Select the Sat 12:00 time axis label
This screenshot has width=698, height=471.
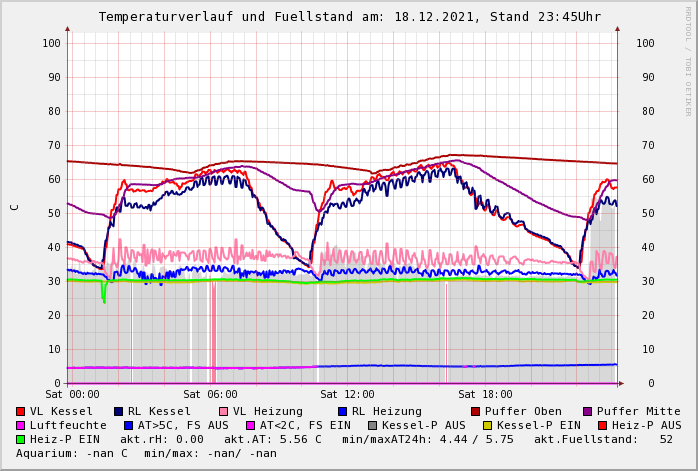click(347, 395)
